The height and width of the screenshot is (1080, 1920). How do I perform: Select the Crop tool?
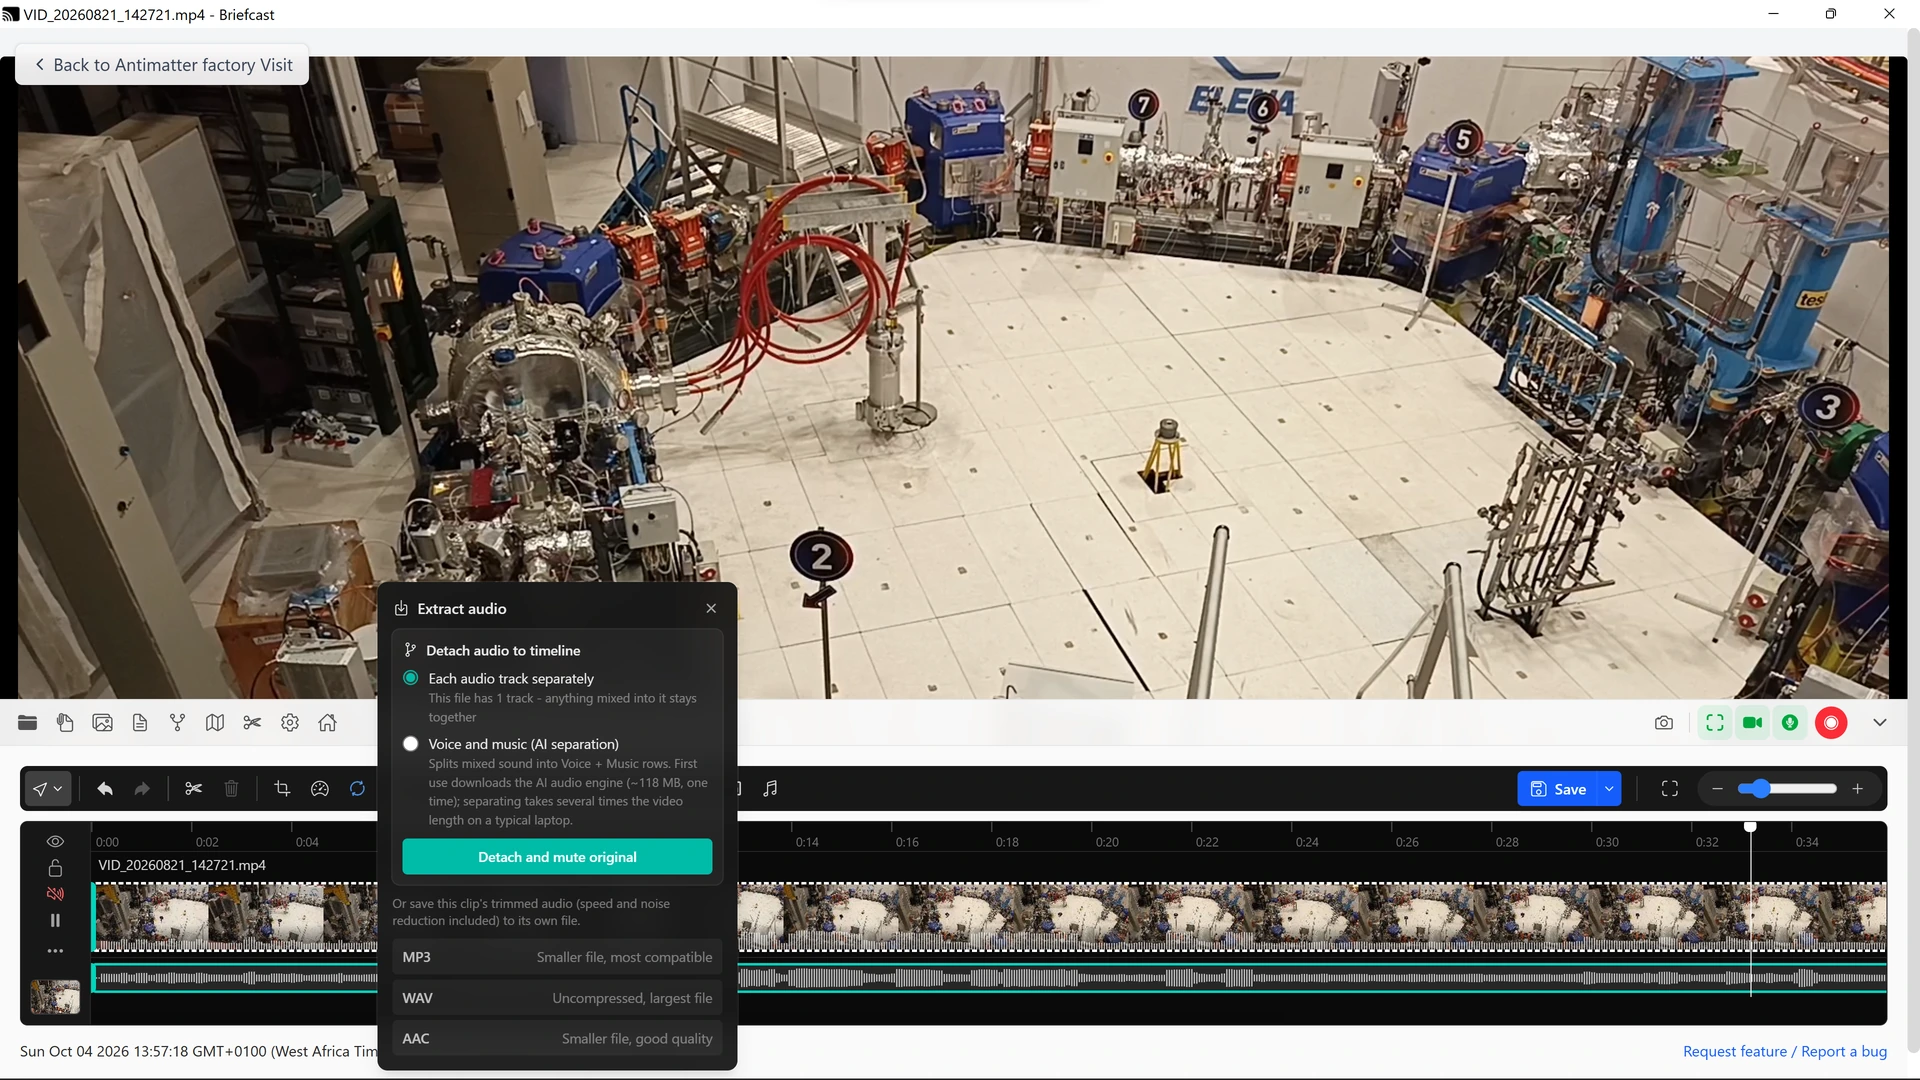(x=282, y=788)
